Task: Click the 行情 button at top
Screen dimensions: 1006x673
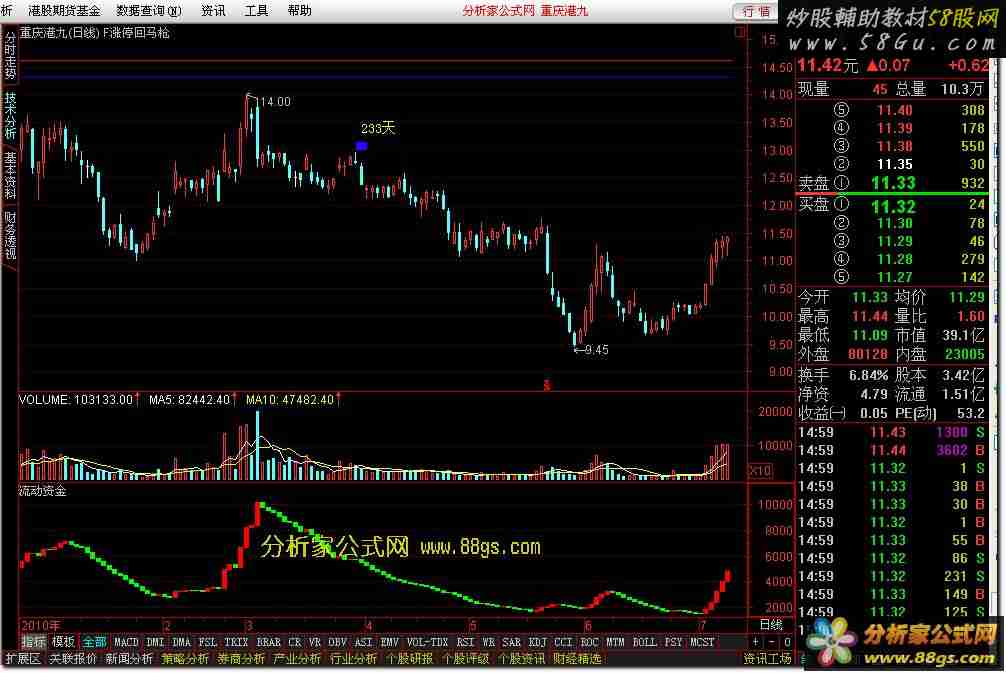Action: coord(756,11)
